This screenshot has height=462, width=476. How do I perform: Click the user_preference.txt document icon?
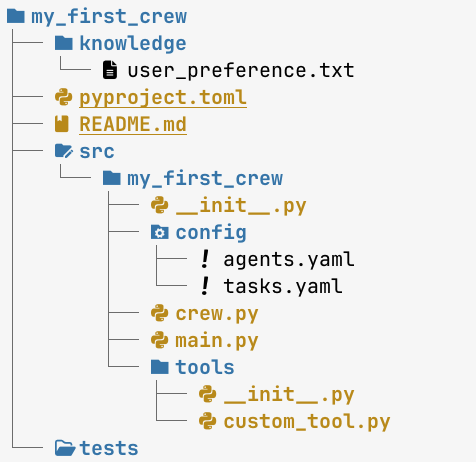[x=110, y=70]
